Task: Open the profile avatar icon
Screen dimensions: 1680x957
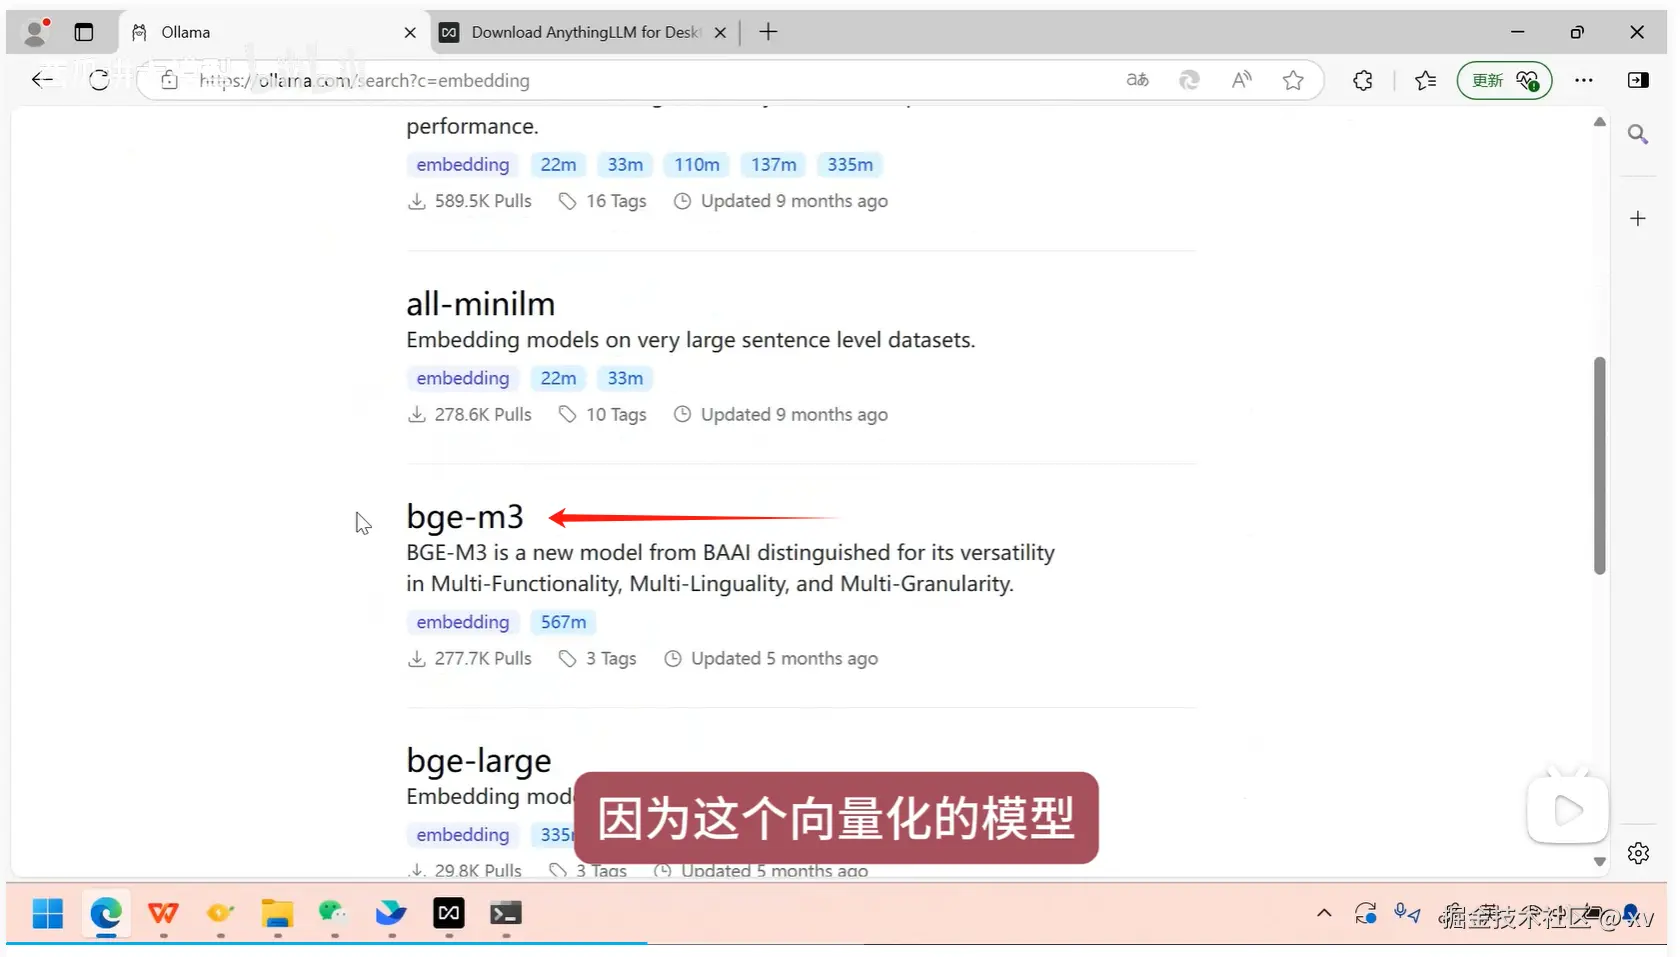Action: pyautogui.click(x=36, y=32)
